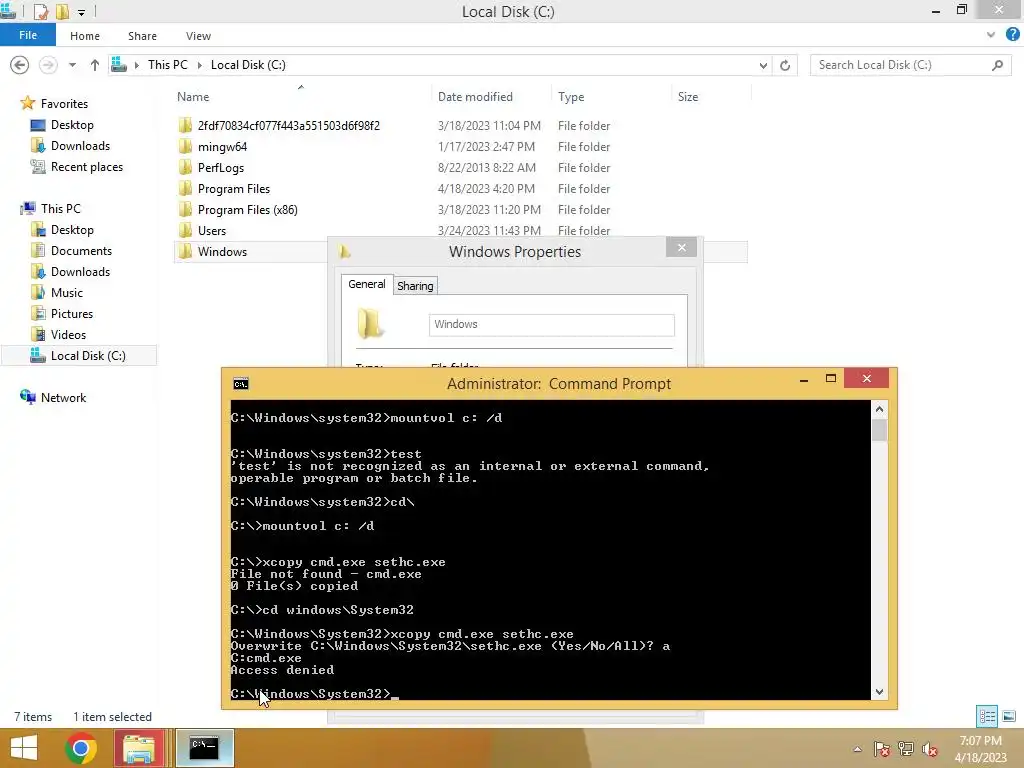1024x768 pixels.
Task: Launch Google Chrome from taskbar
Action: [81, 748]
